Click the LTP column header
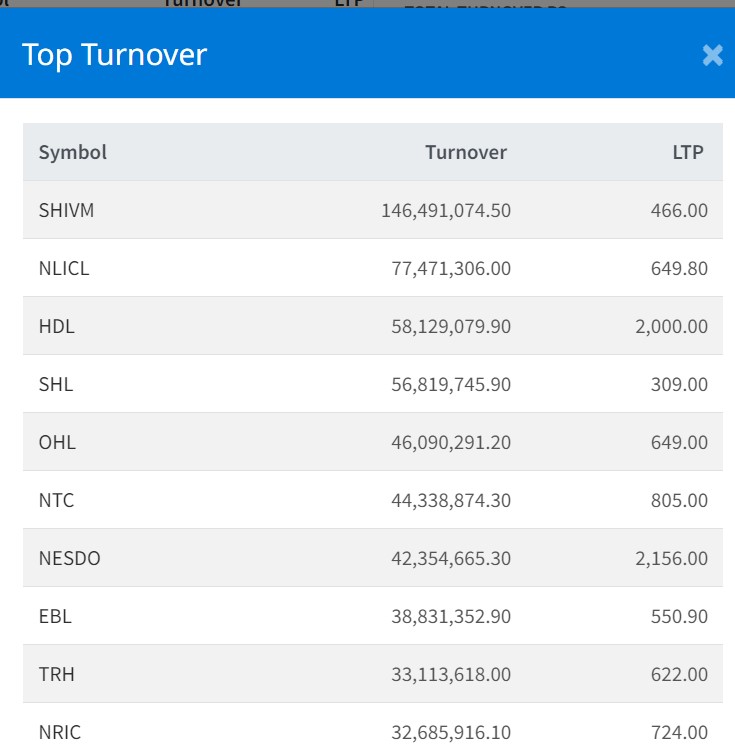Image resolution: width=735 pixels, height=756 pixels. (687, 153)
